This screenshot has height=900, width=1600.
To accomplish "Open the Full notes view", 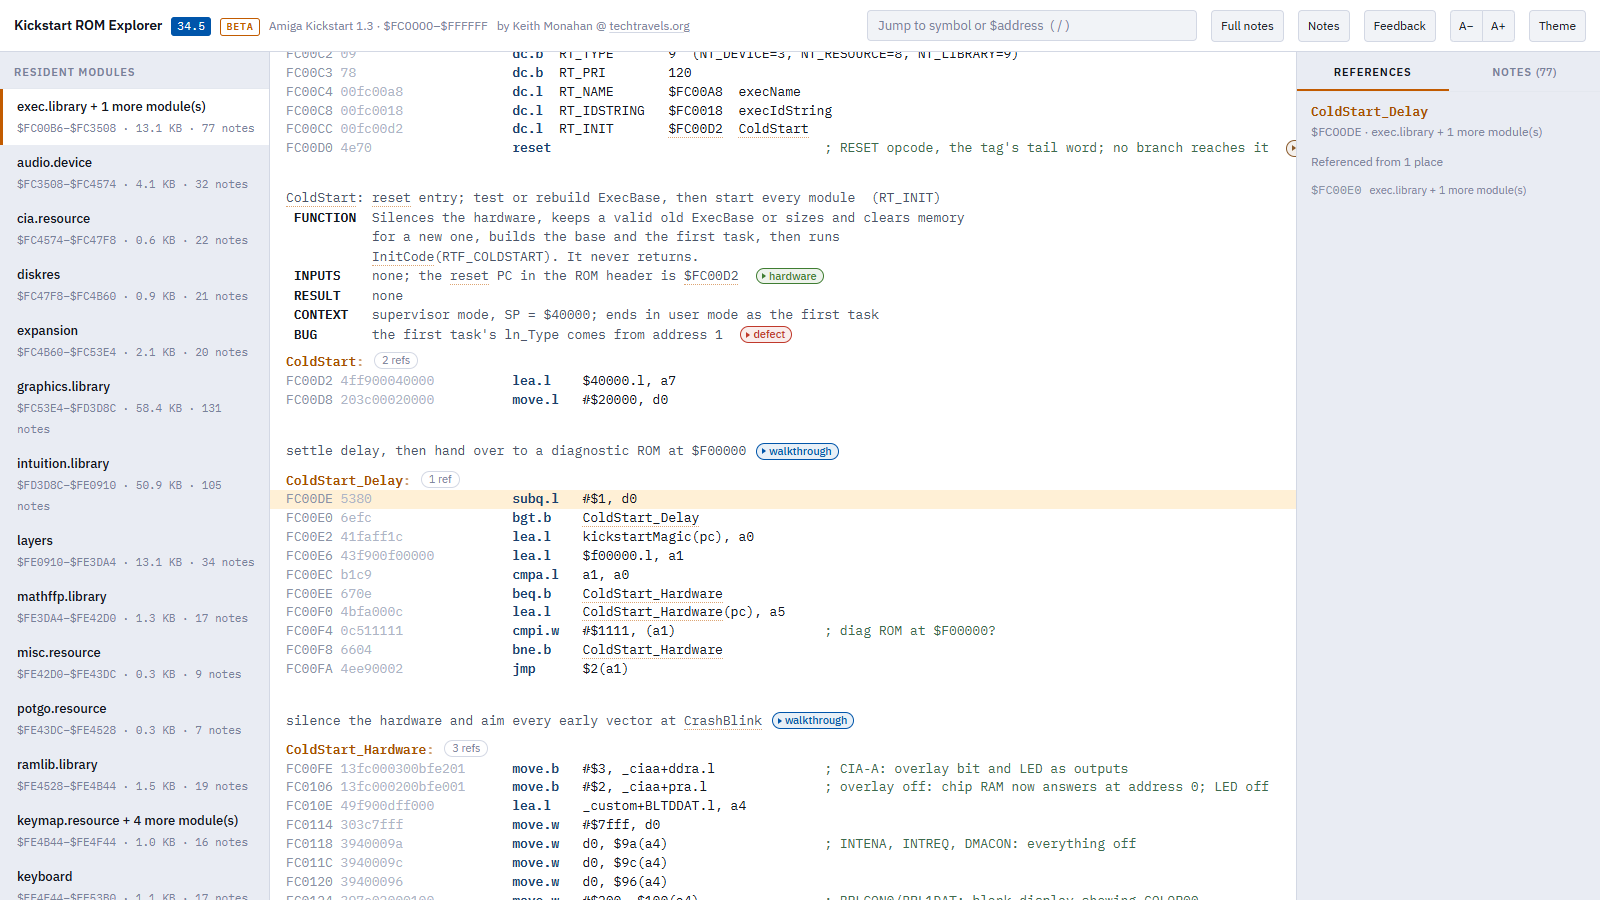I will (x=1247, y=26).
